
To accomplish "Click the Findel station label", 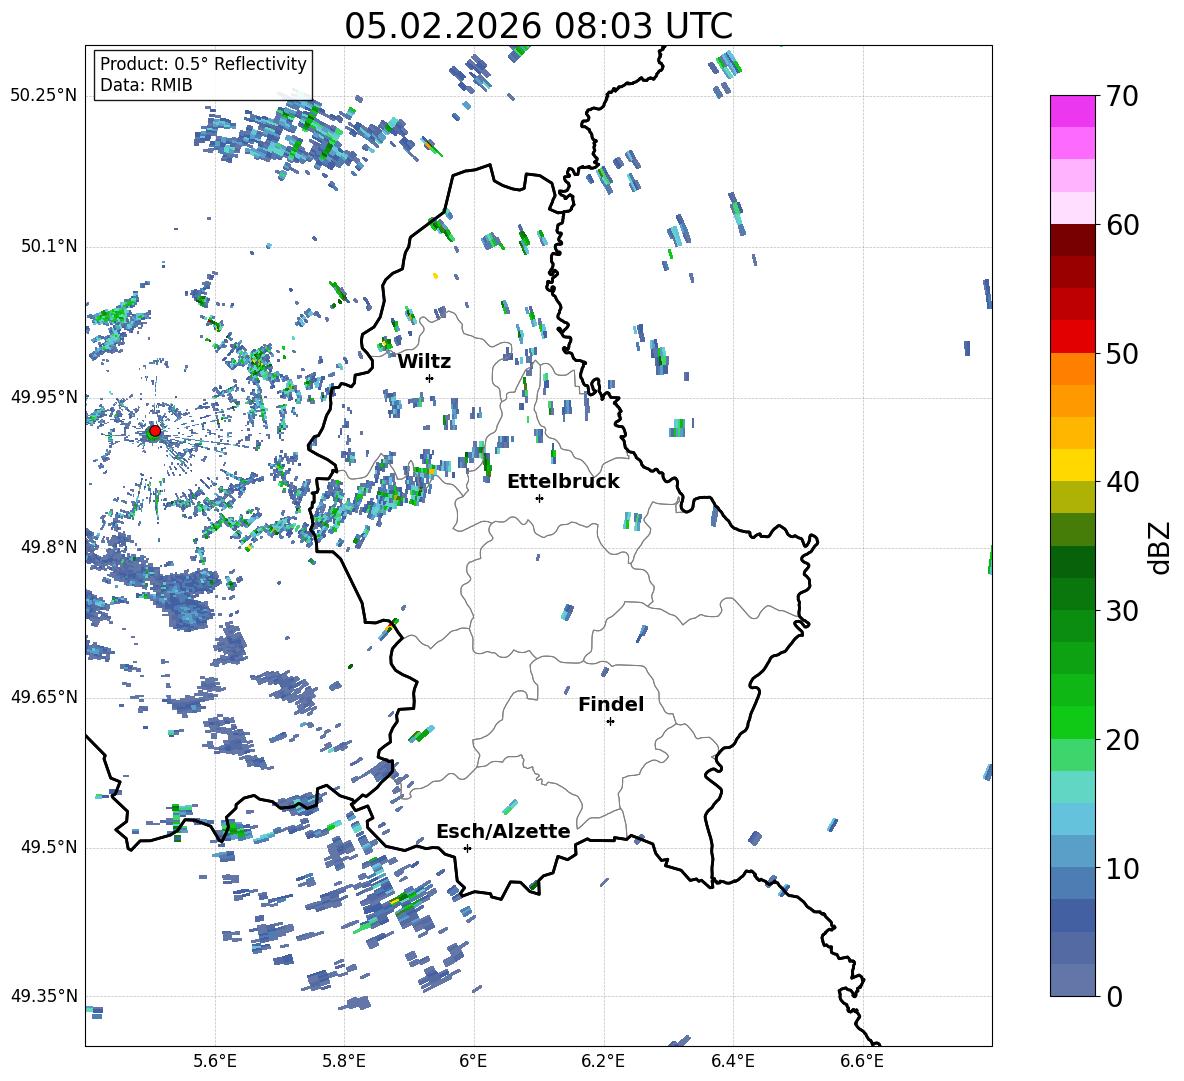I will tap(611, 704).
